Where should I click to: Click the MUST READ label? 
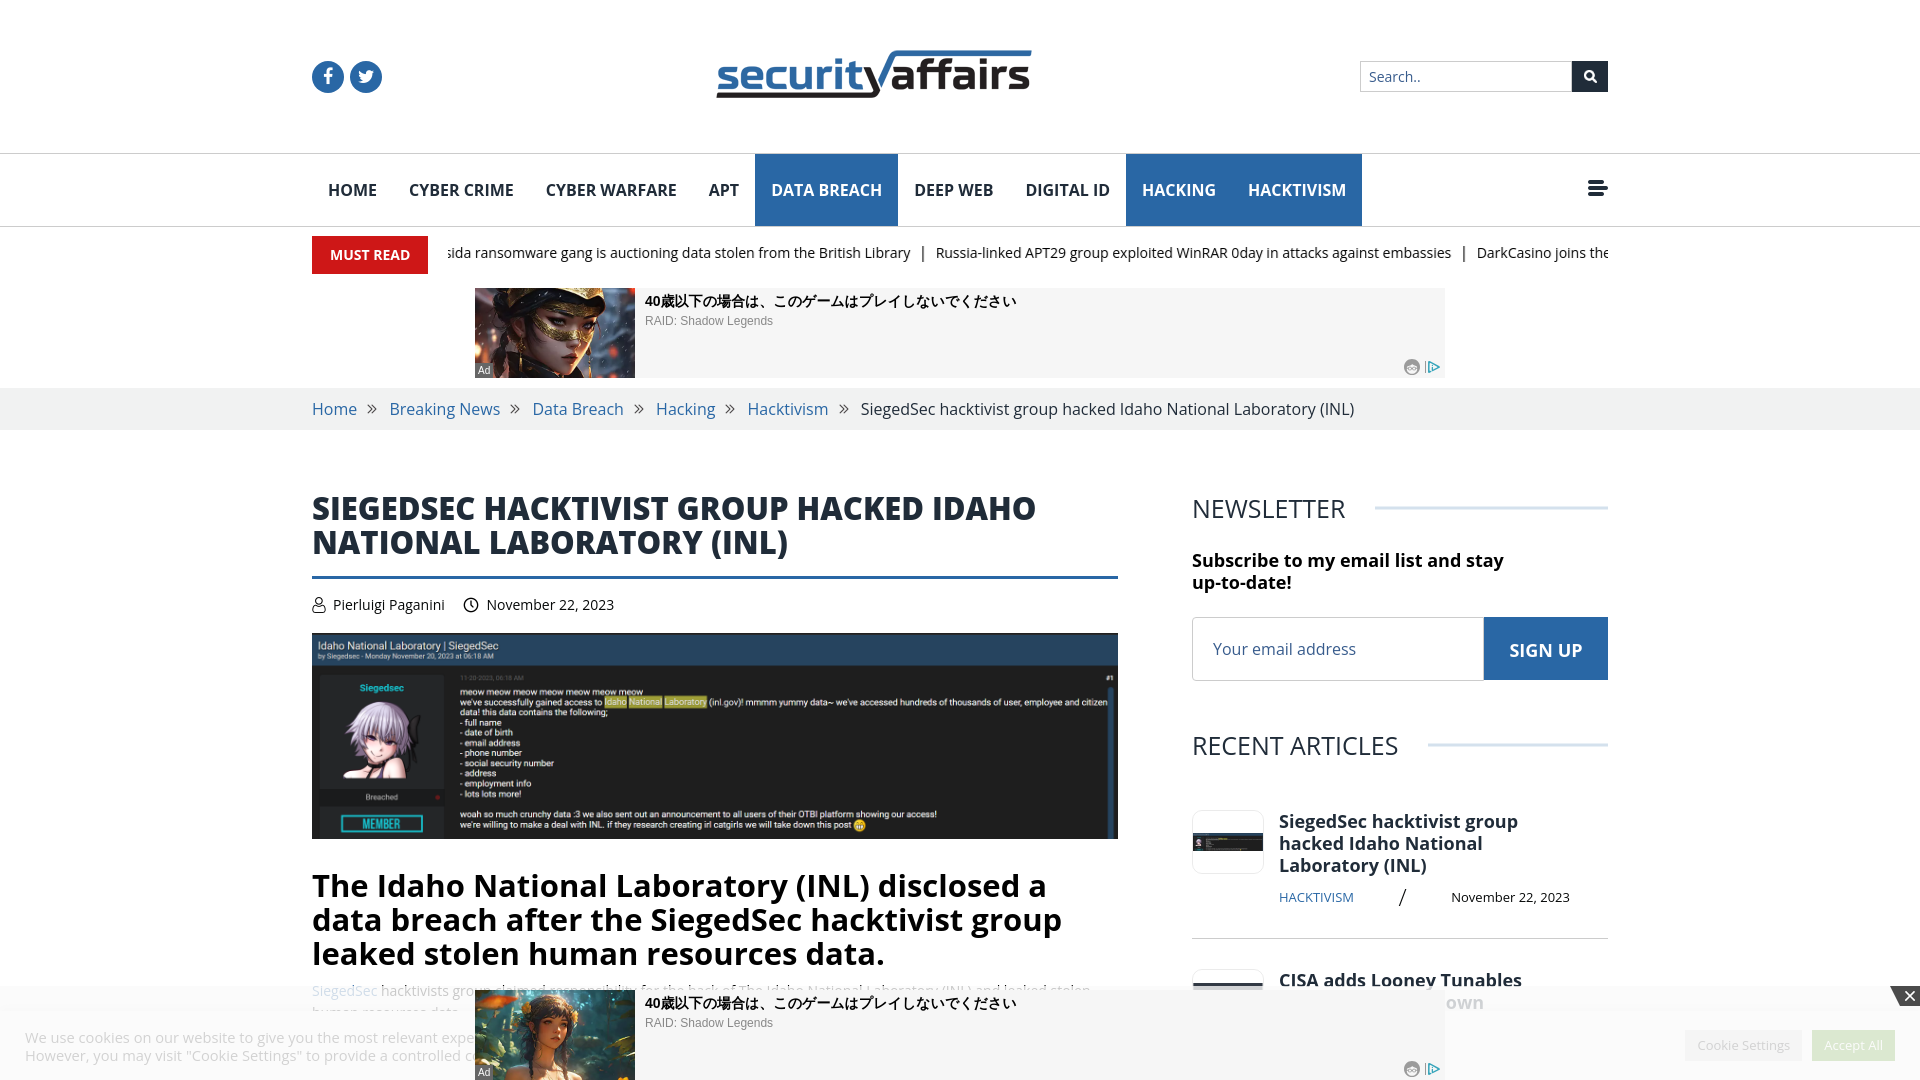370,255
